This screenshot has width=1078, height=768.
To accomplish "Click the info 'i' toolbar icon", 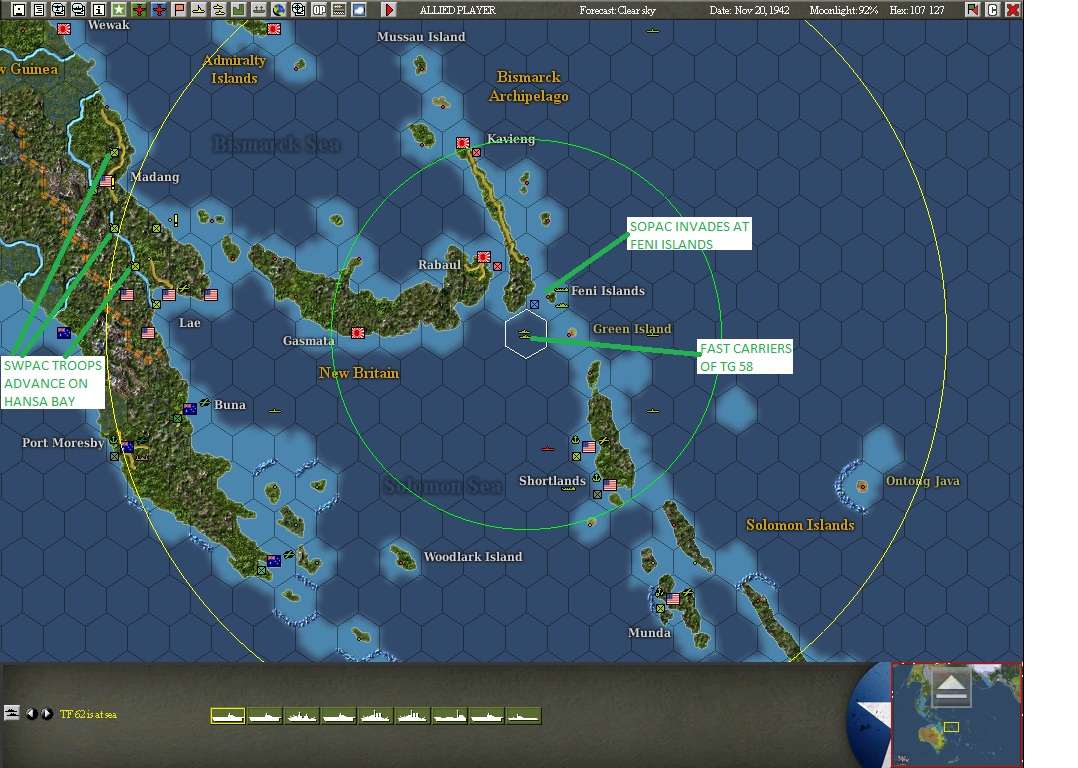I will (x=99, y=10).
